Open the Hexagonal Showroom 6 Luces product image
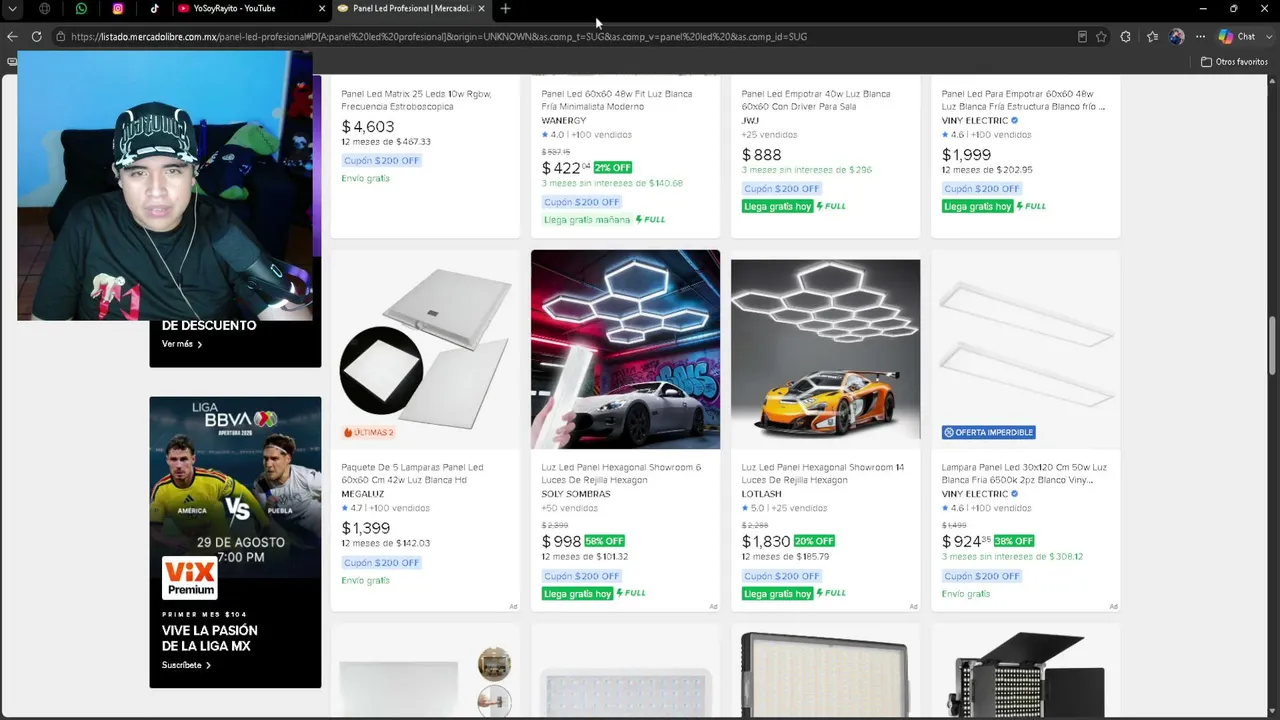 click(x=626, y=349)
